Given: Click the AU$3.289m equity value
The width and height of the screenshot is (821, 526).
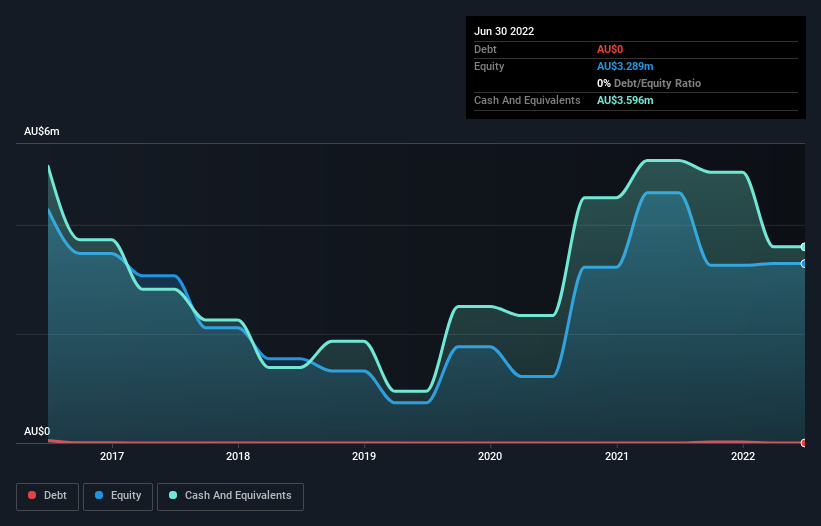Looking at the screenshot, I should click(625, 66).
